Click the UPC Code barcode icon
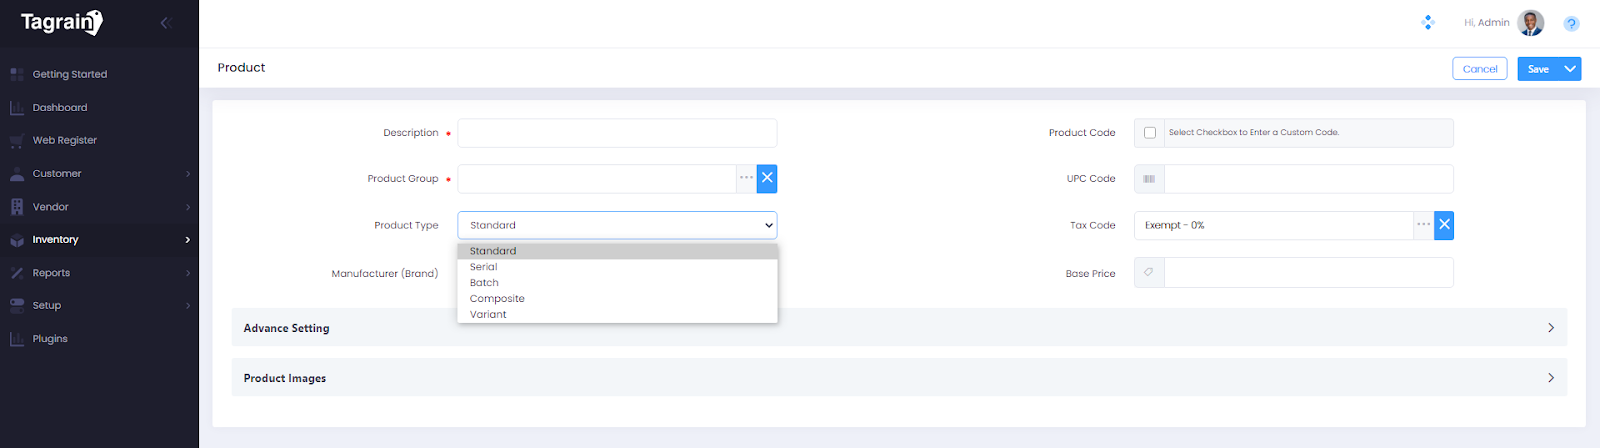Image resolution: width=1600 pixels, height=448 pixels. pyautogui.click(x=1149, y=179)
